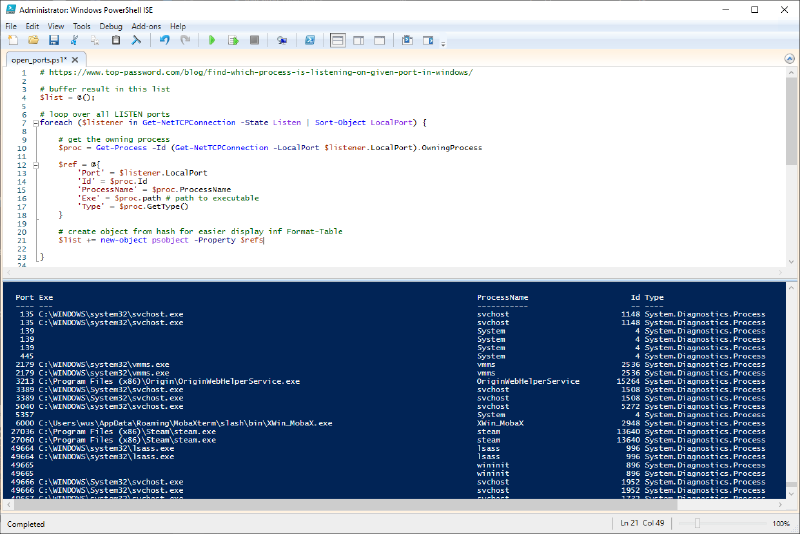This screenshot has height=534, width=800.
Task: Collapse the script pane with the chevron
Action: (791, 59)
